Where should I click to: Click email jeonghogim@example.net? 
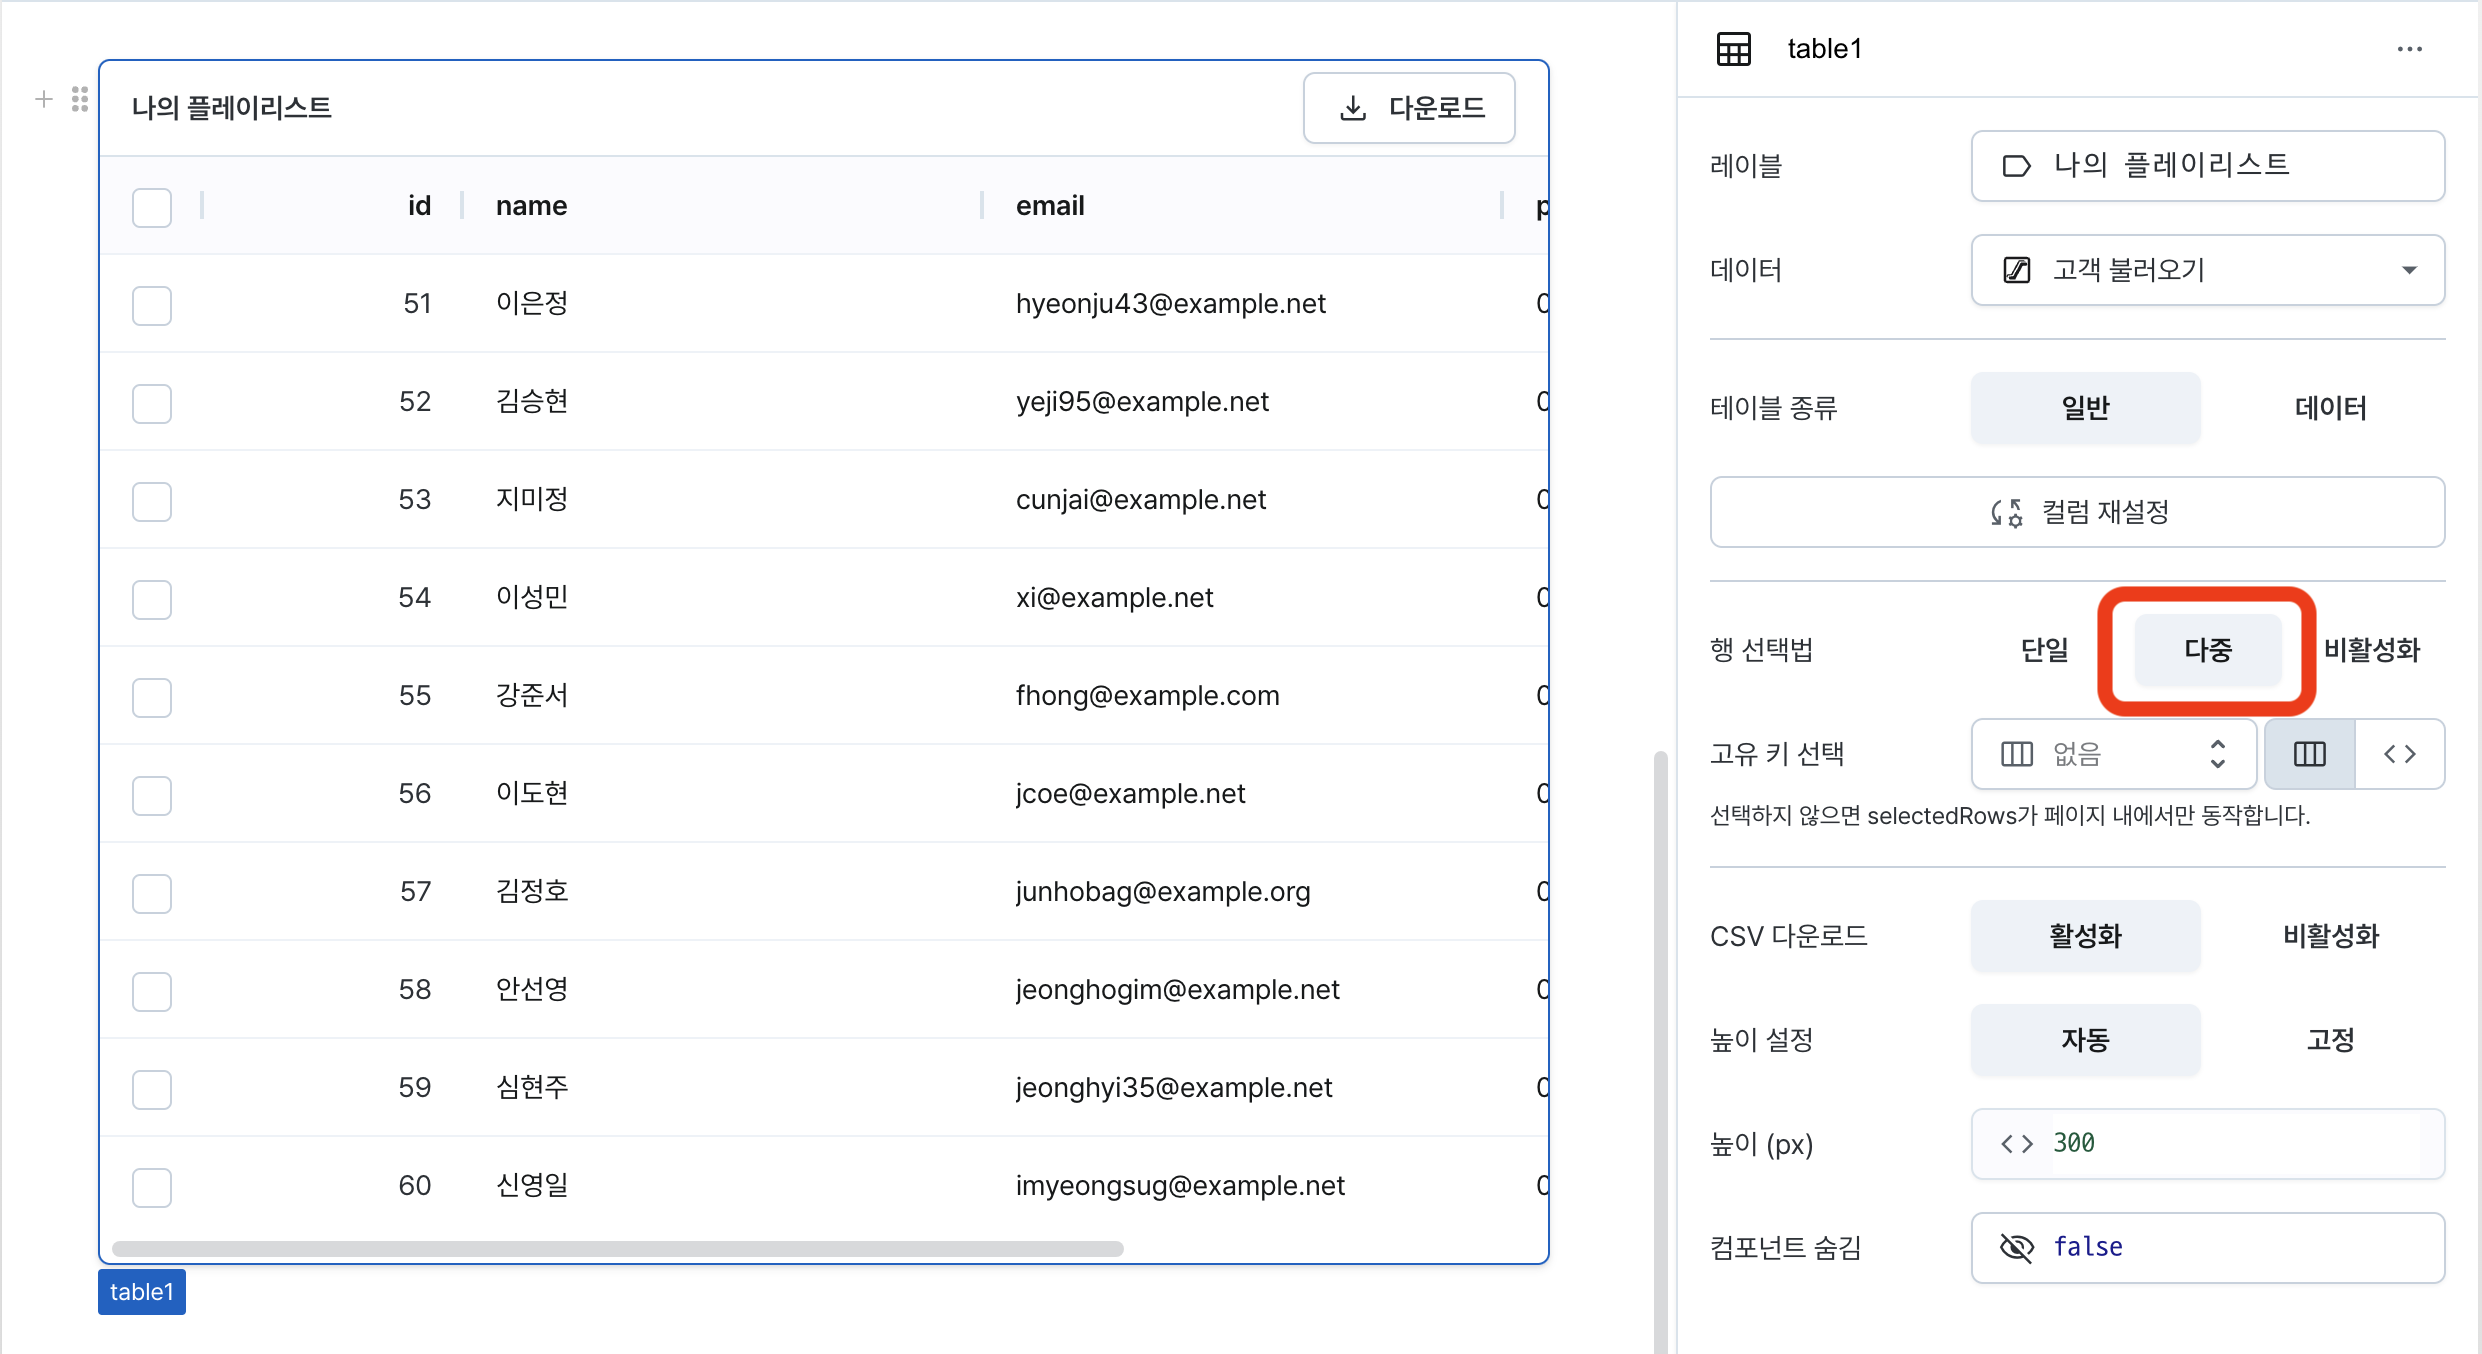1177,990
